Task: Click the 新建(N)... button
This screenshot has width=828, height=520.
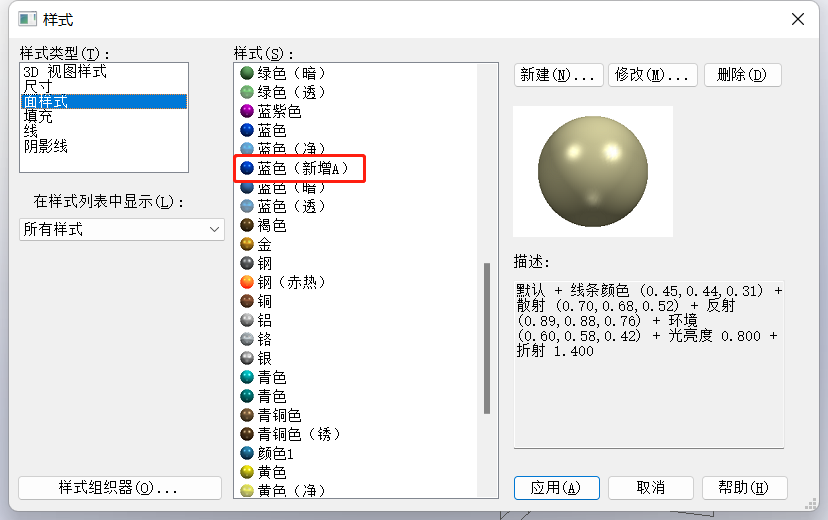Action: click(558, 75)
